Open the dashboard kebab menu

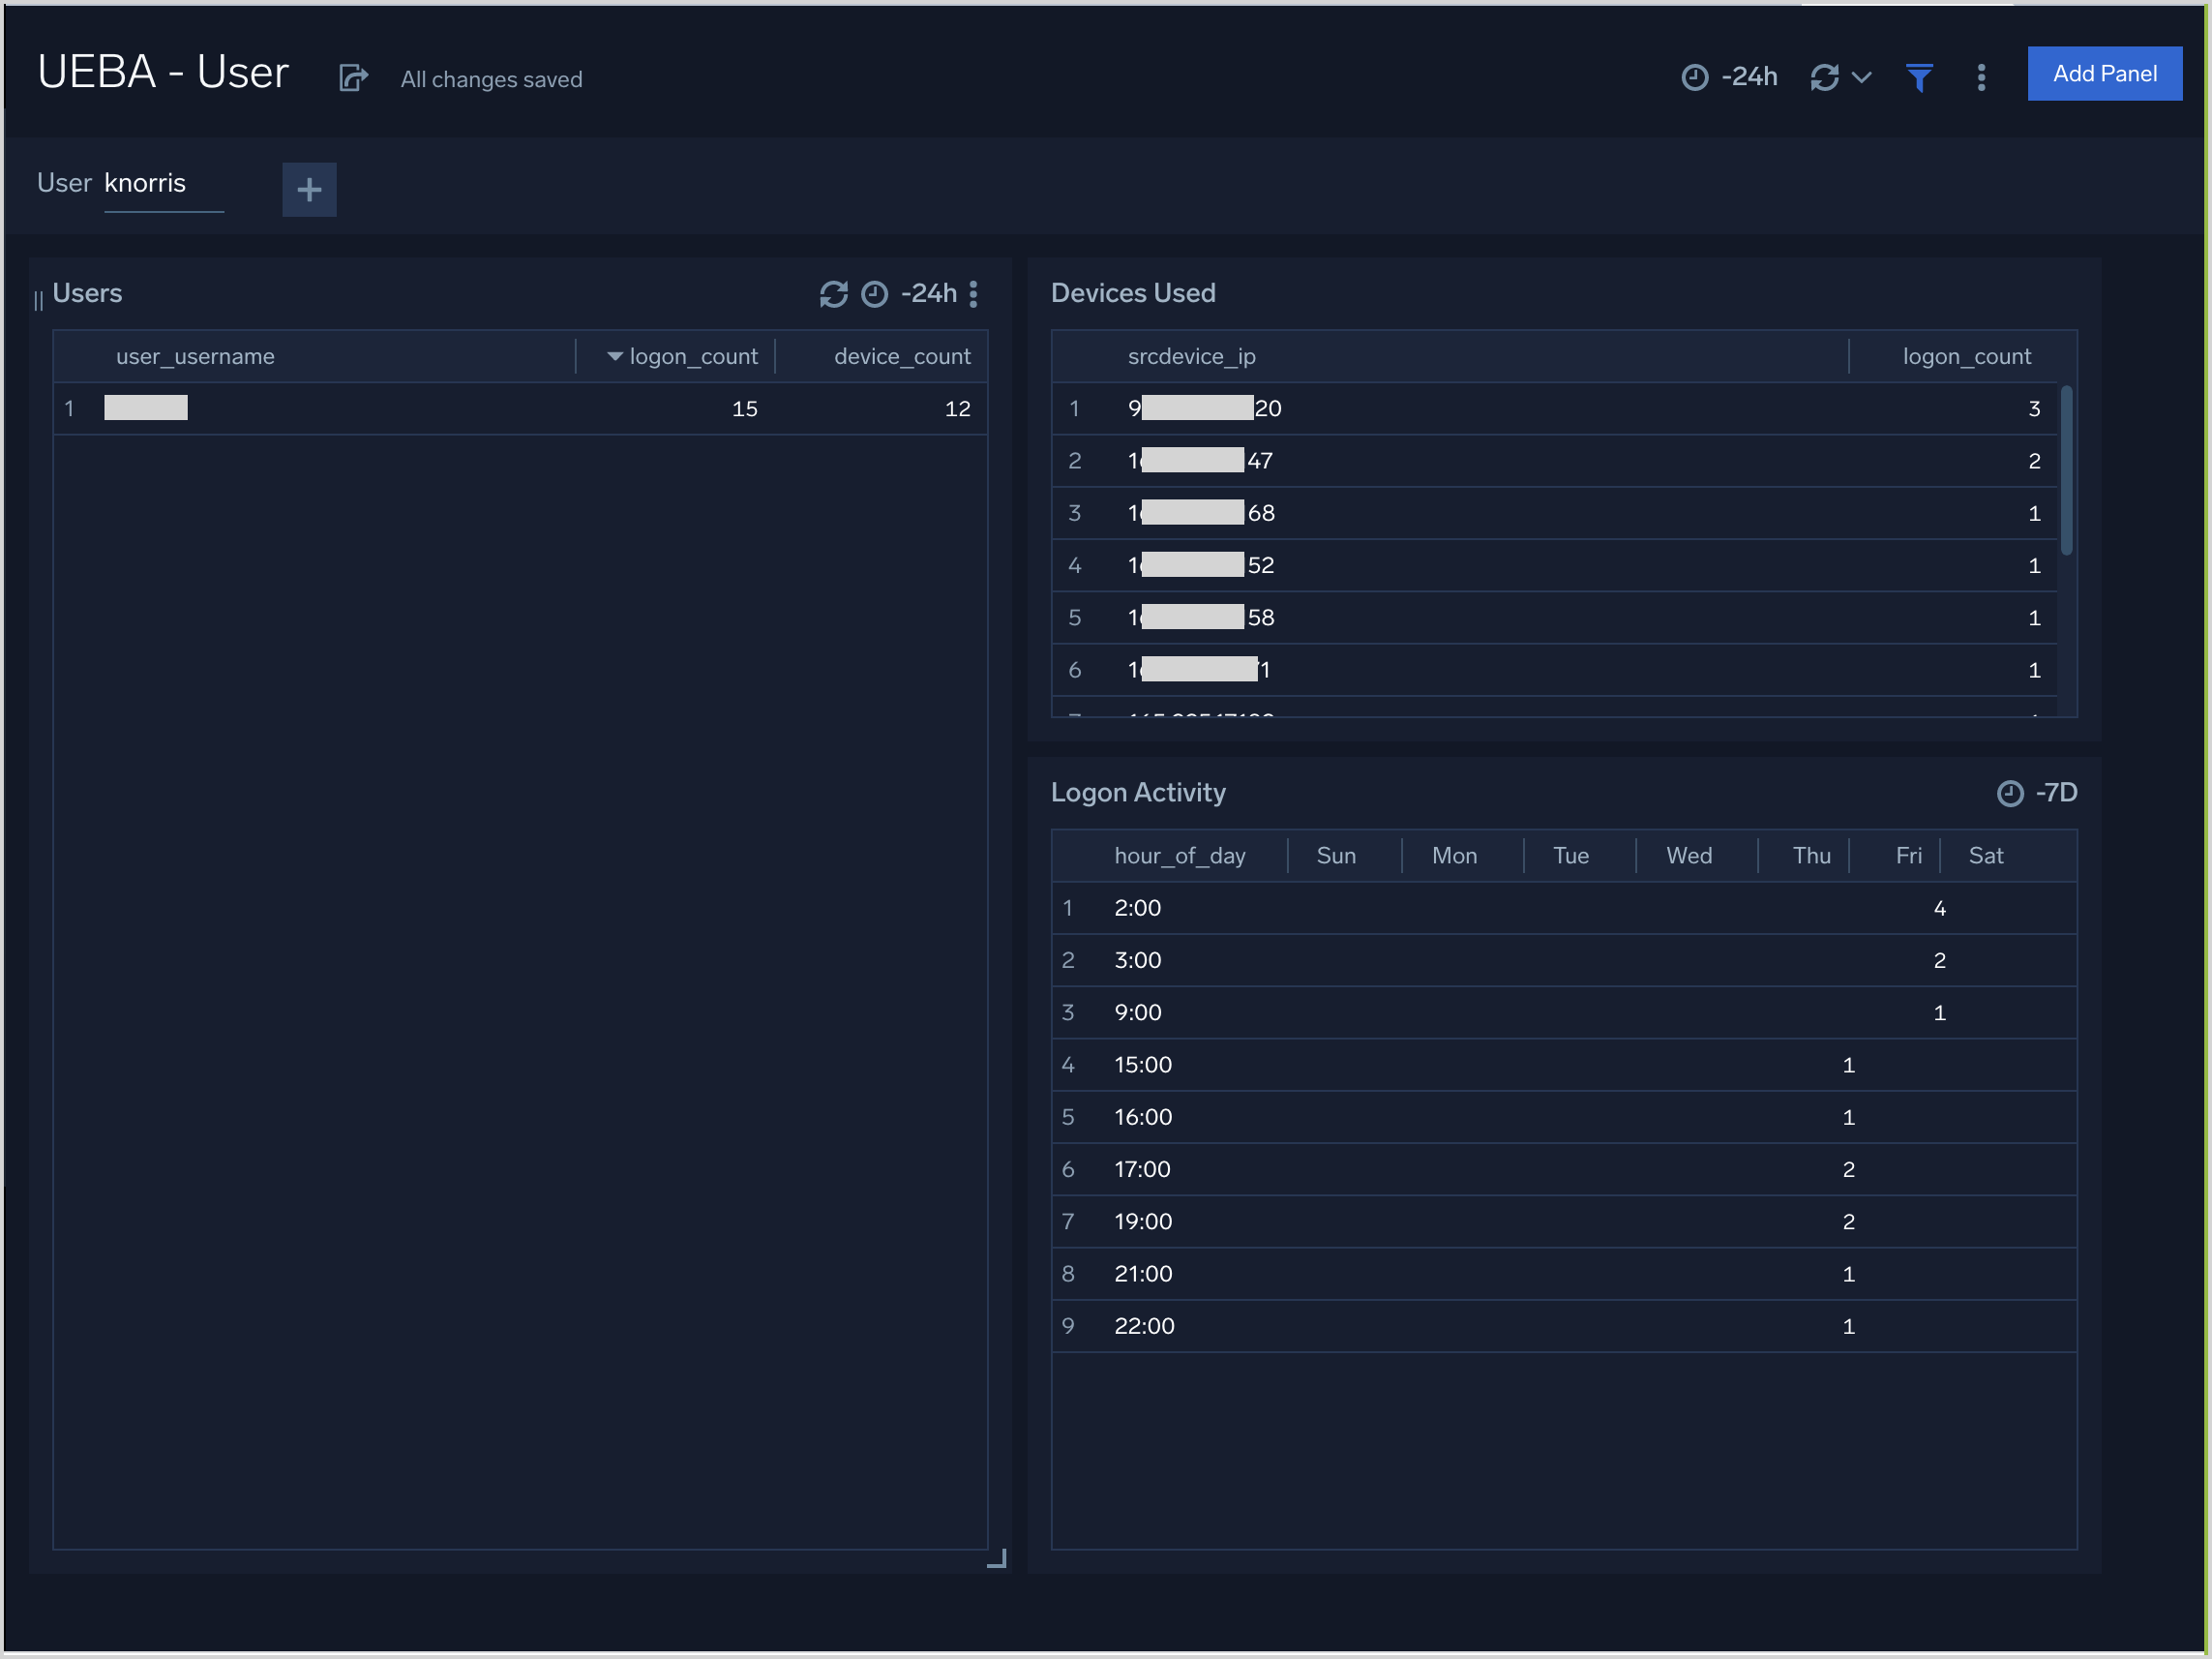[x=1980, y=77]
